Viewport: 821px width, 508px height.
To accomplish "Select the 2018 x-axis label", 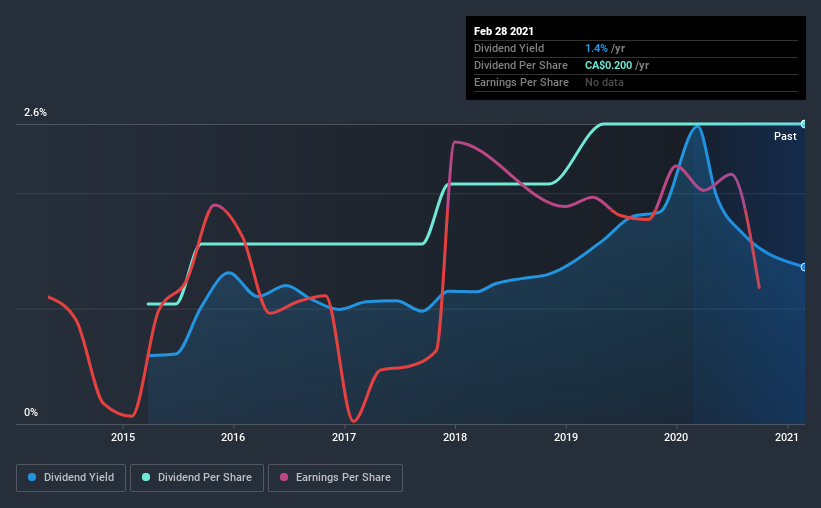I will pos(455,437).
